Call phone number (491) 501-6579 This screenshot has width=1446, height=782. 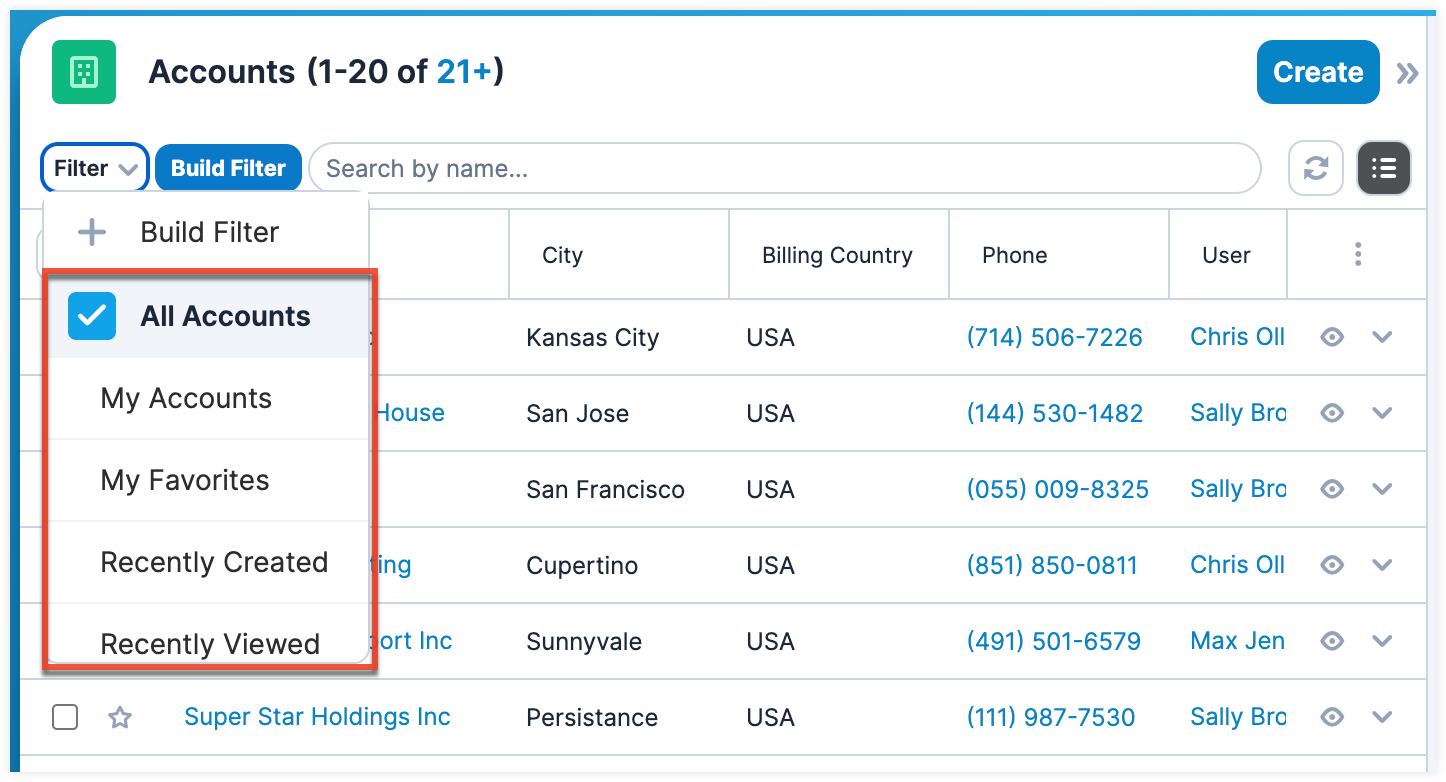click(x=1054, y=641)
